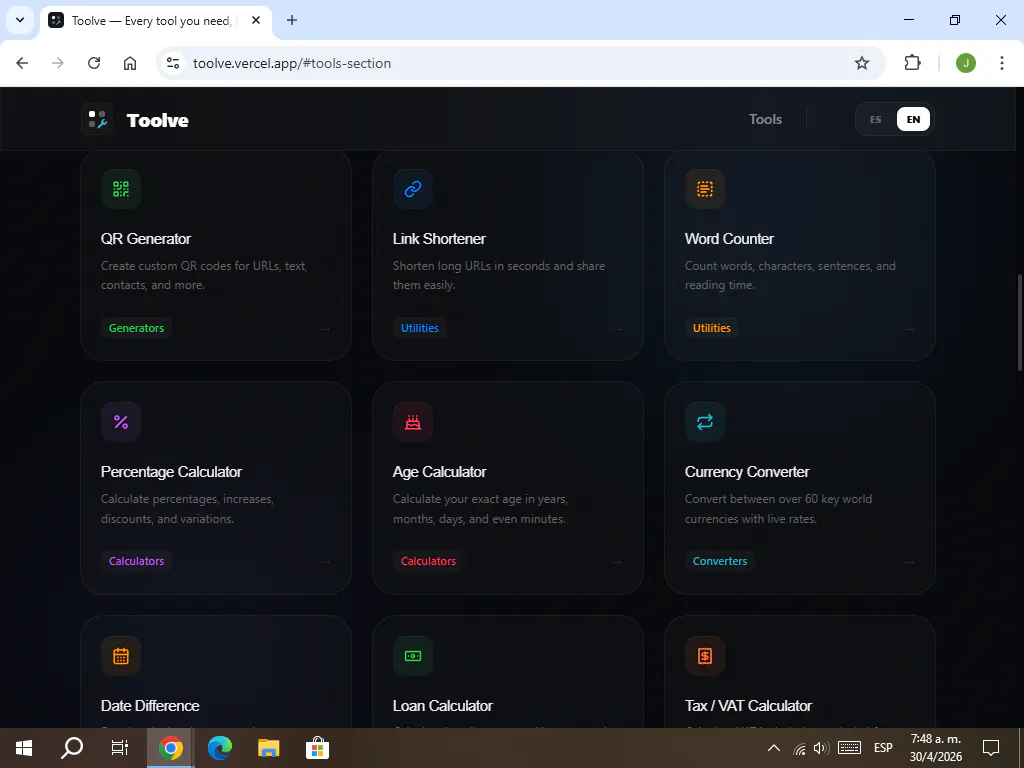Open the notification center icon
The image size is (1024, 768).
991,748
